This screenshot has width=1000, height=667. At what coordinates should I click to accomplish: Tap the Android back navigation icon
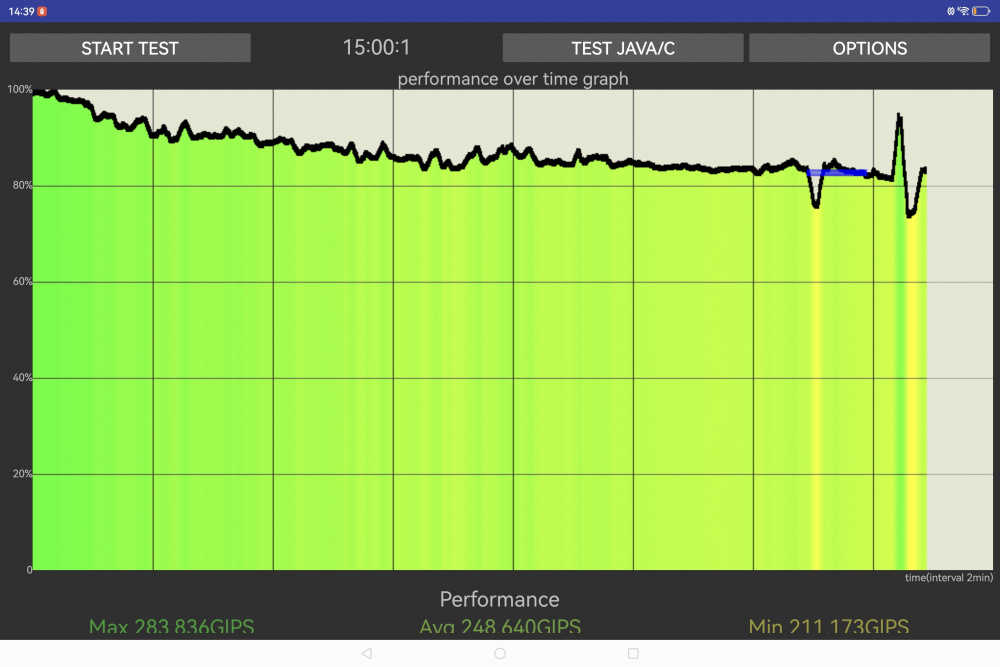point(366,653)
